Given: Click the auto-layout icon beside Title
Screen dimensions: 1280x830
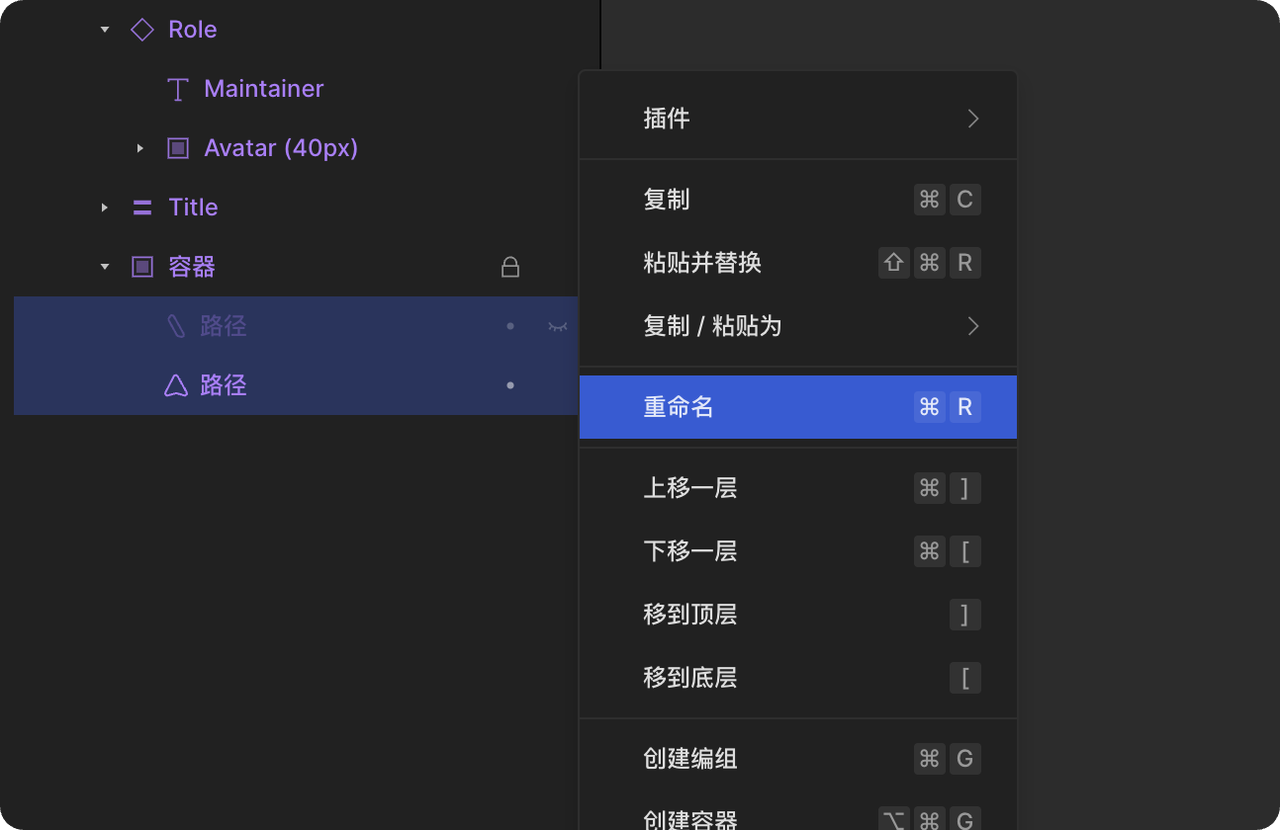Looking at the screenshot, I should [x=142, y=208].
